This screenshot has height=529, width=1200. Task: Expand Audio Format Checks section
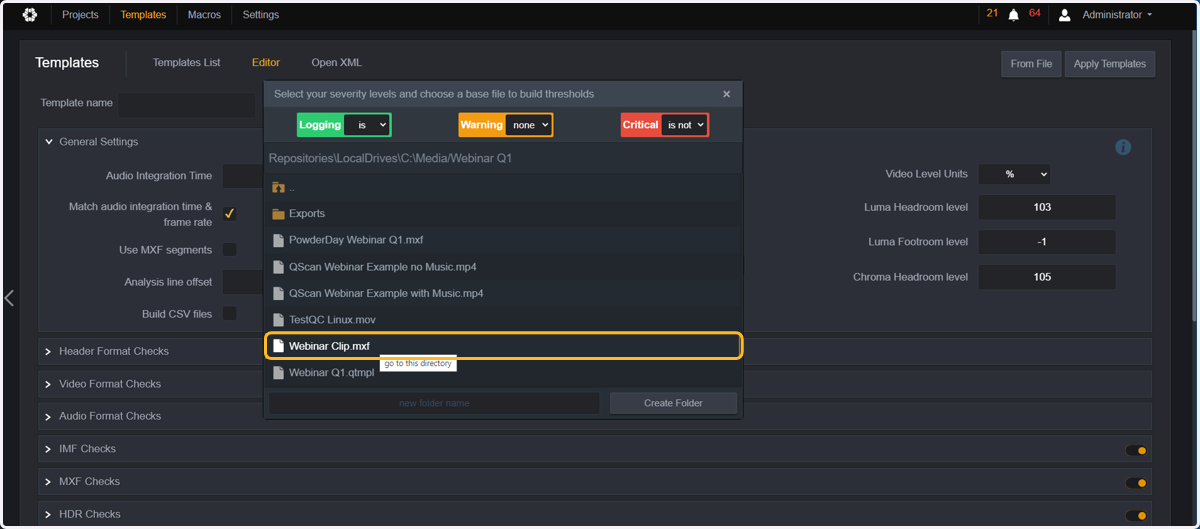pyautogui.click(x=49, y=416)
